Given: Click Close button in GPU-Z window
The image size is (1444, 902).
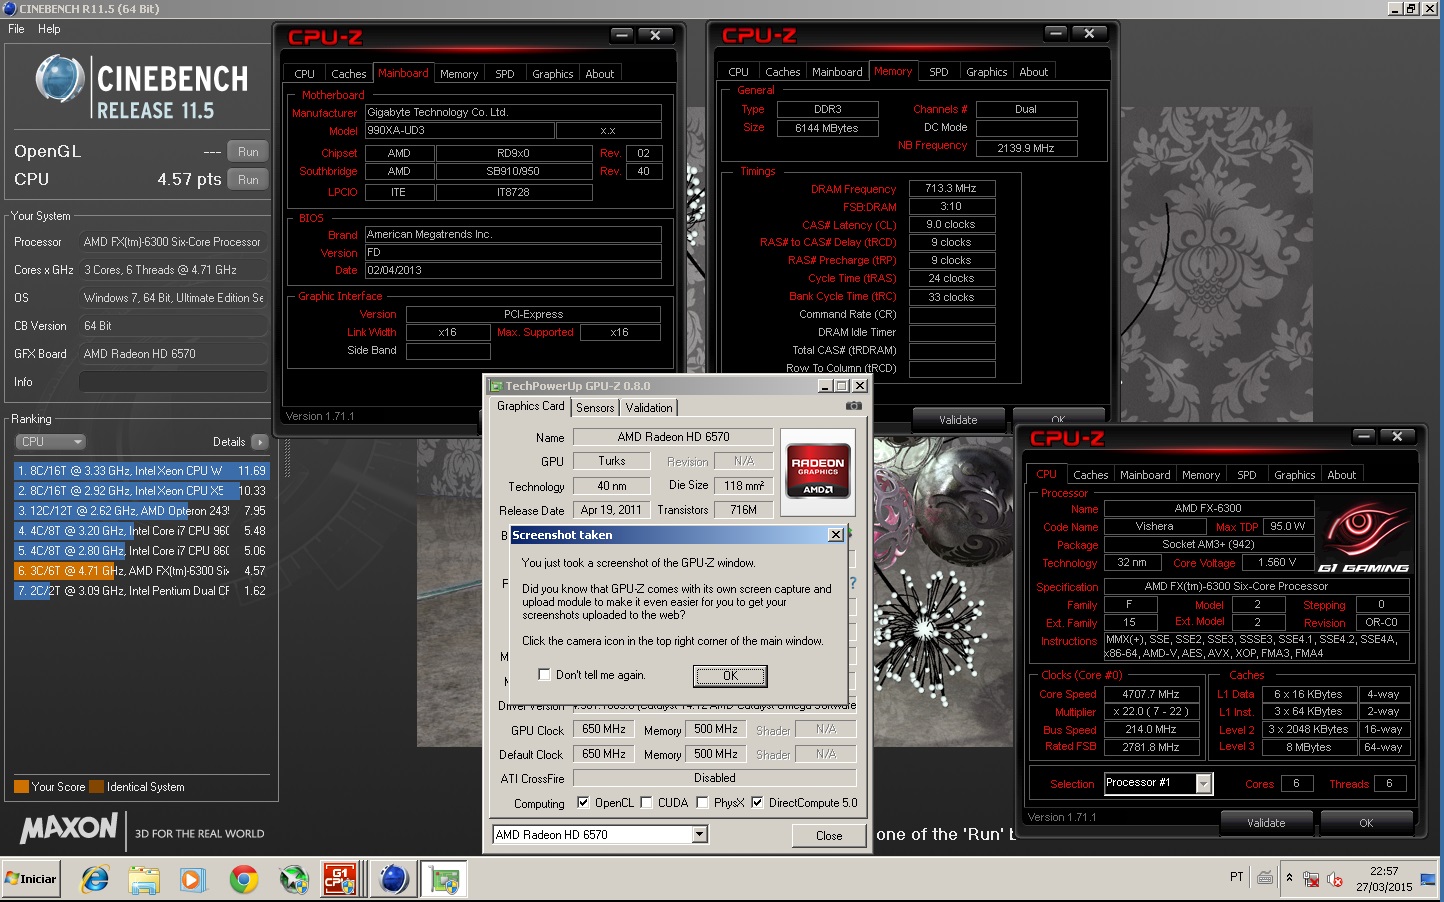Looking at the screenshot, I should tap(828, 836).
